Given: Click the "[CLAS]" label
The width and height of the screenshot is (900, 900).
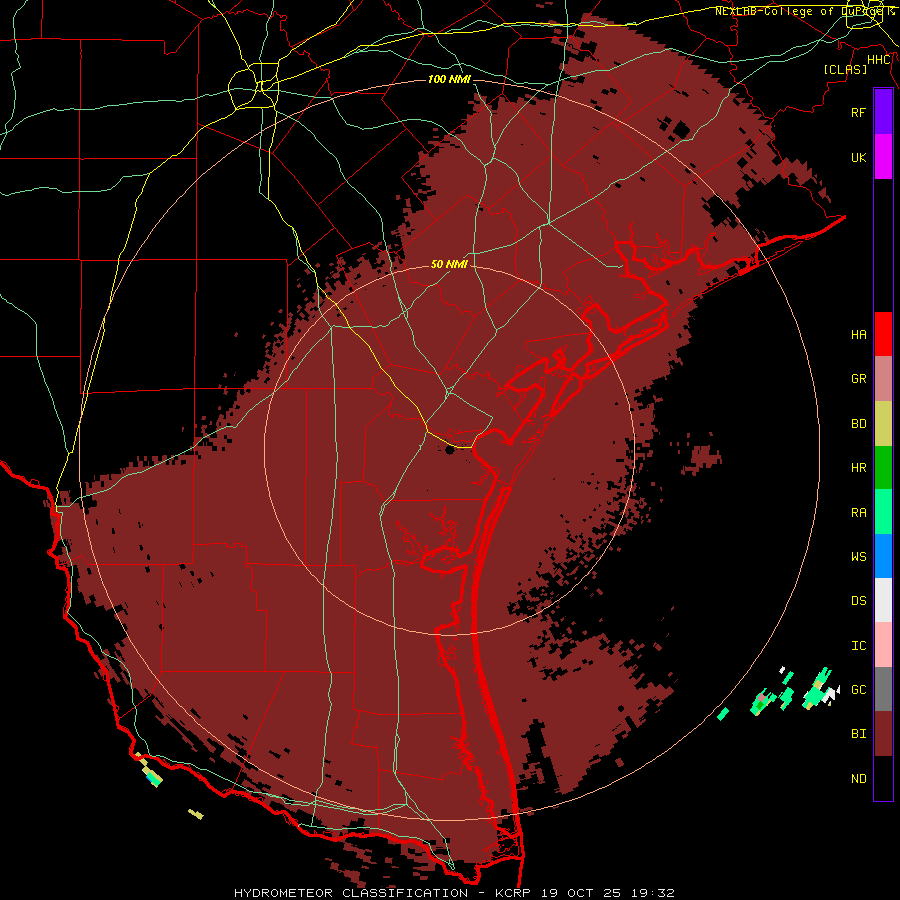Looking at the screenshot, I should click(x=845, y=69).
